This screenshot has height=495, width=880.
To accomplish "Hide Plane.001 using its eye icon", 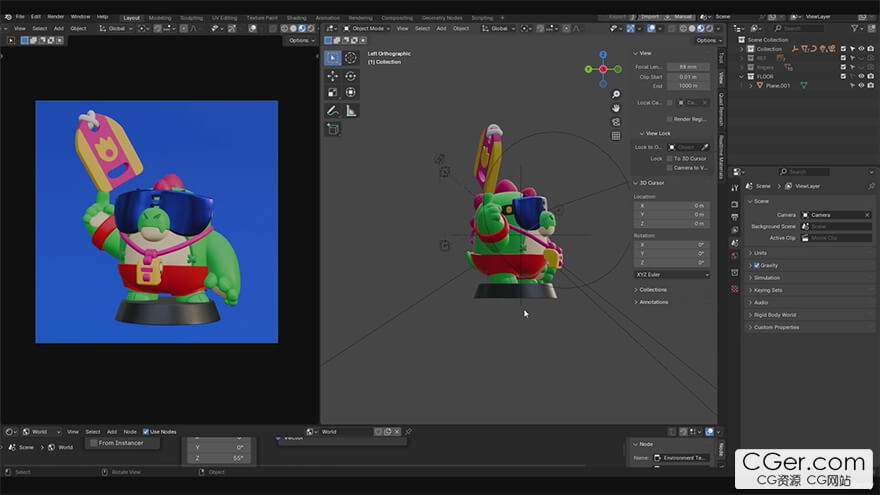I will coord(861,85).
